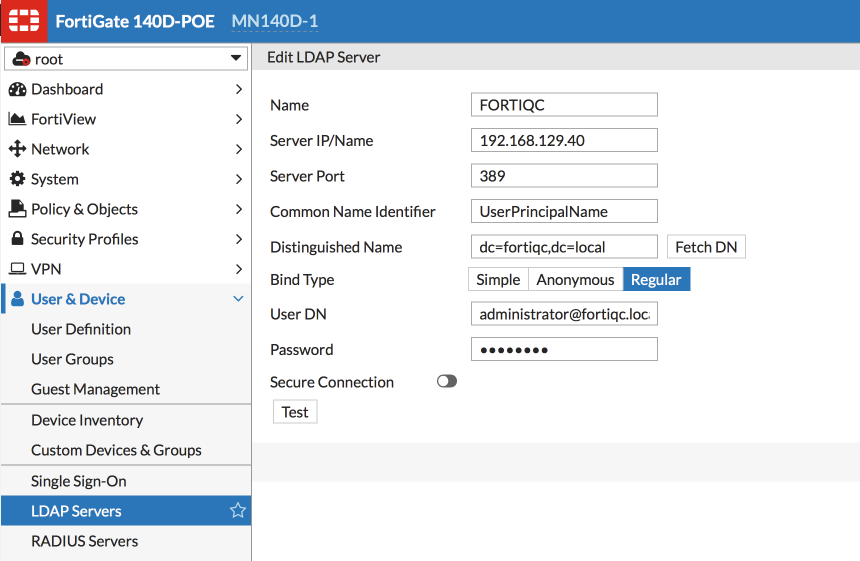Viewport: 860px width, 561px height.
Task: Click the Name input field
Action: tap(564, 105)
